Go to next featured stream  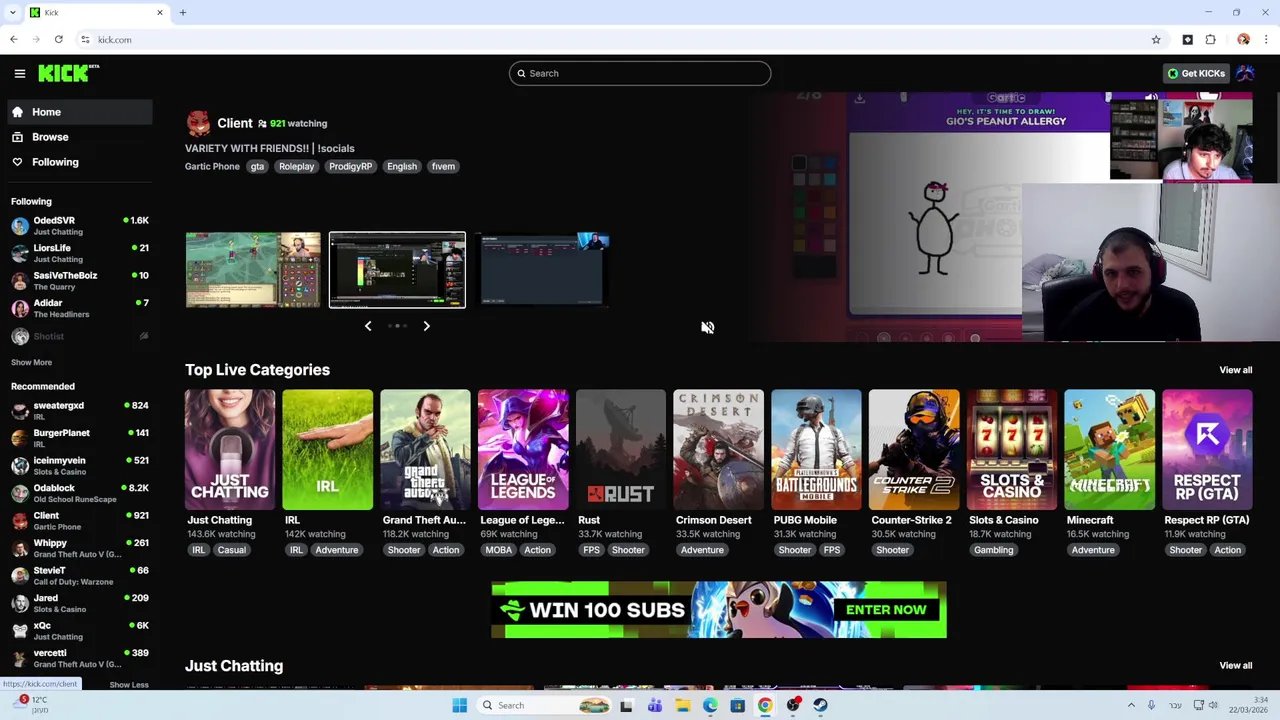coord(426,326)
